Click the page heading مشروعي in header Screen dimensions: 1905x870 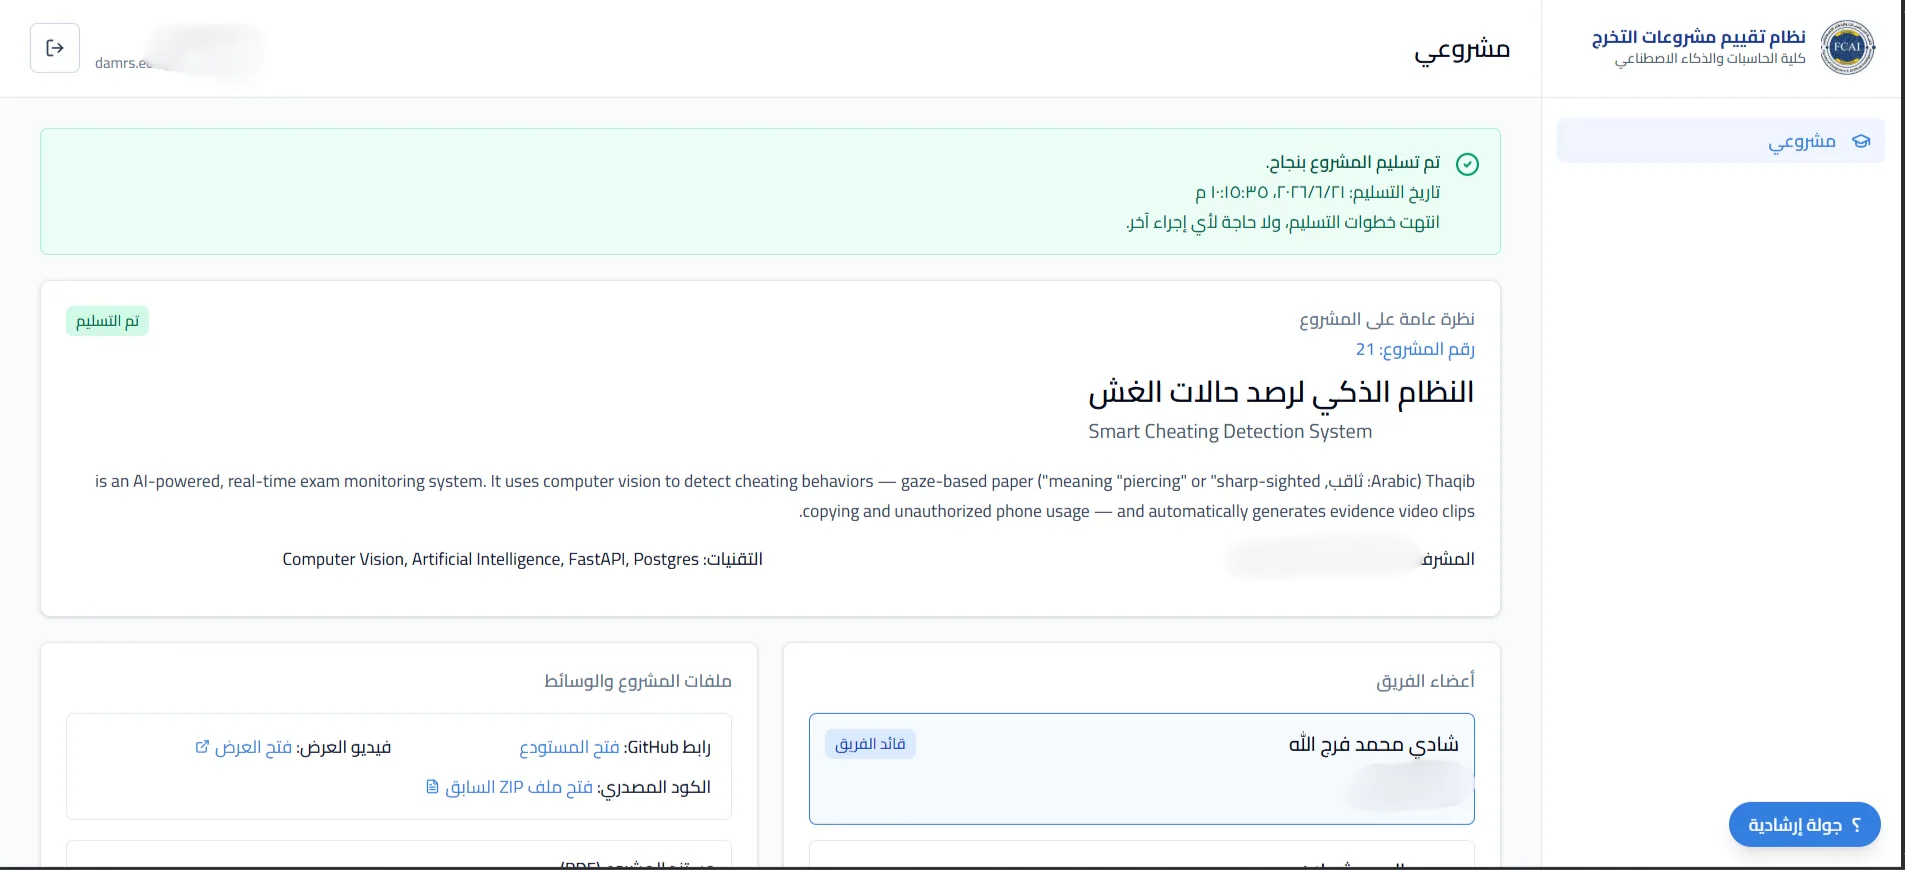[1462, 49]
